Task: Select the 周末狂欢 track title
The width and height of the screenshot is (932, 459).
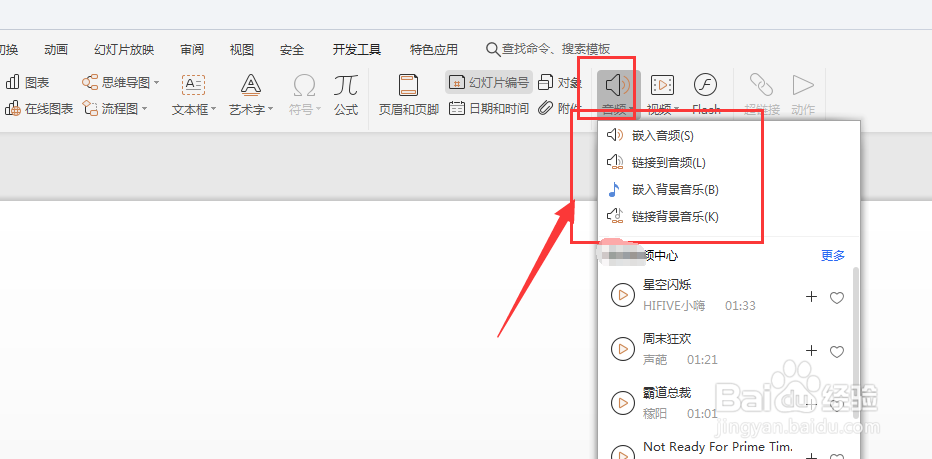Action: (x=667, y=339)
